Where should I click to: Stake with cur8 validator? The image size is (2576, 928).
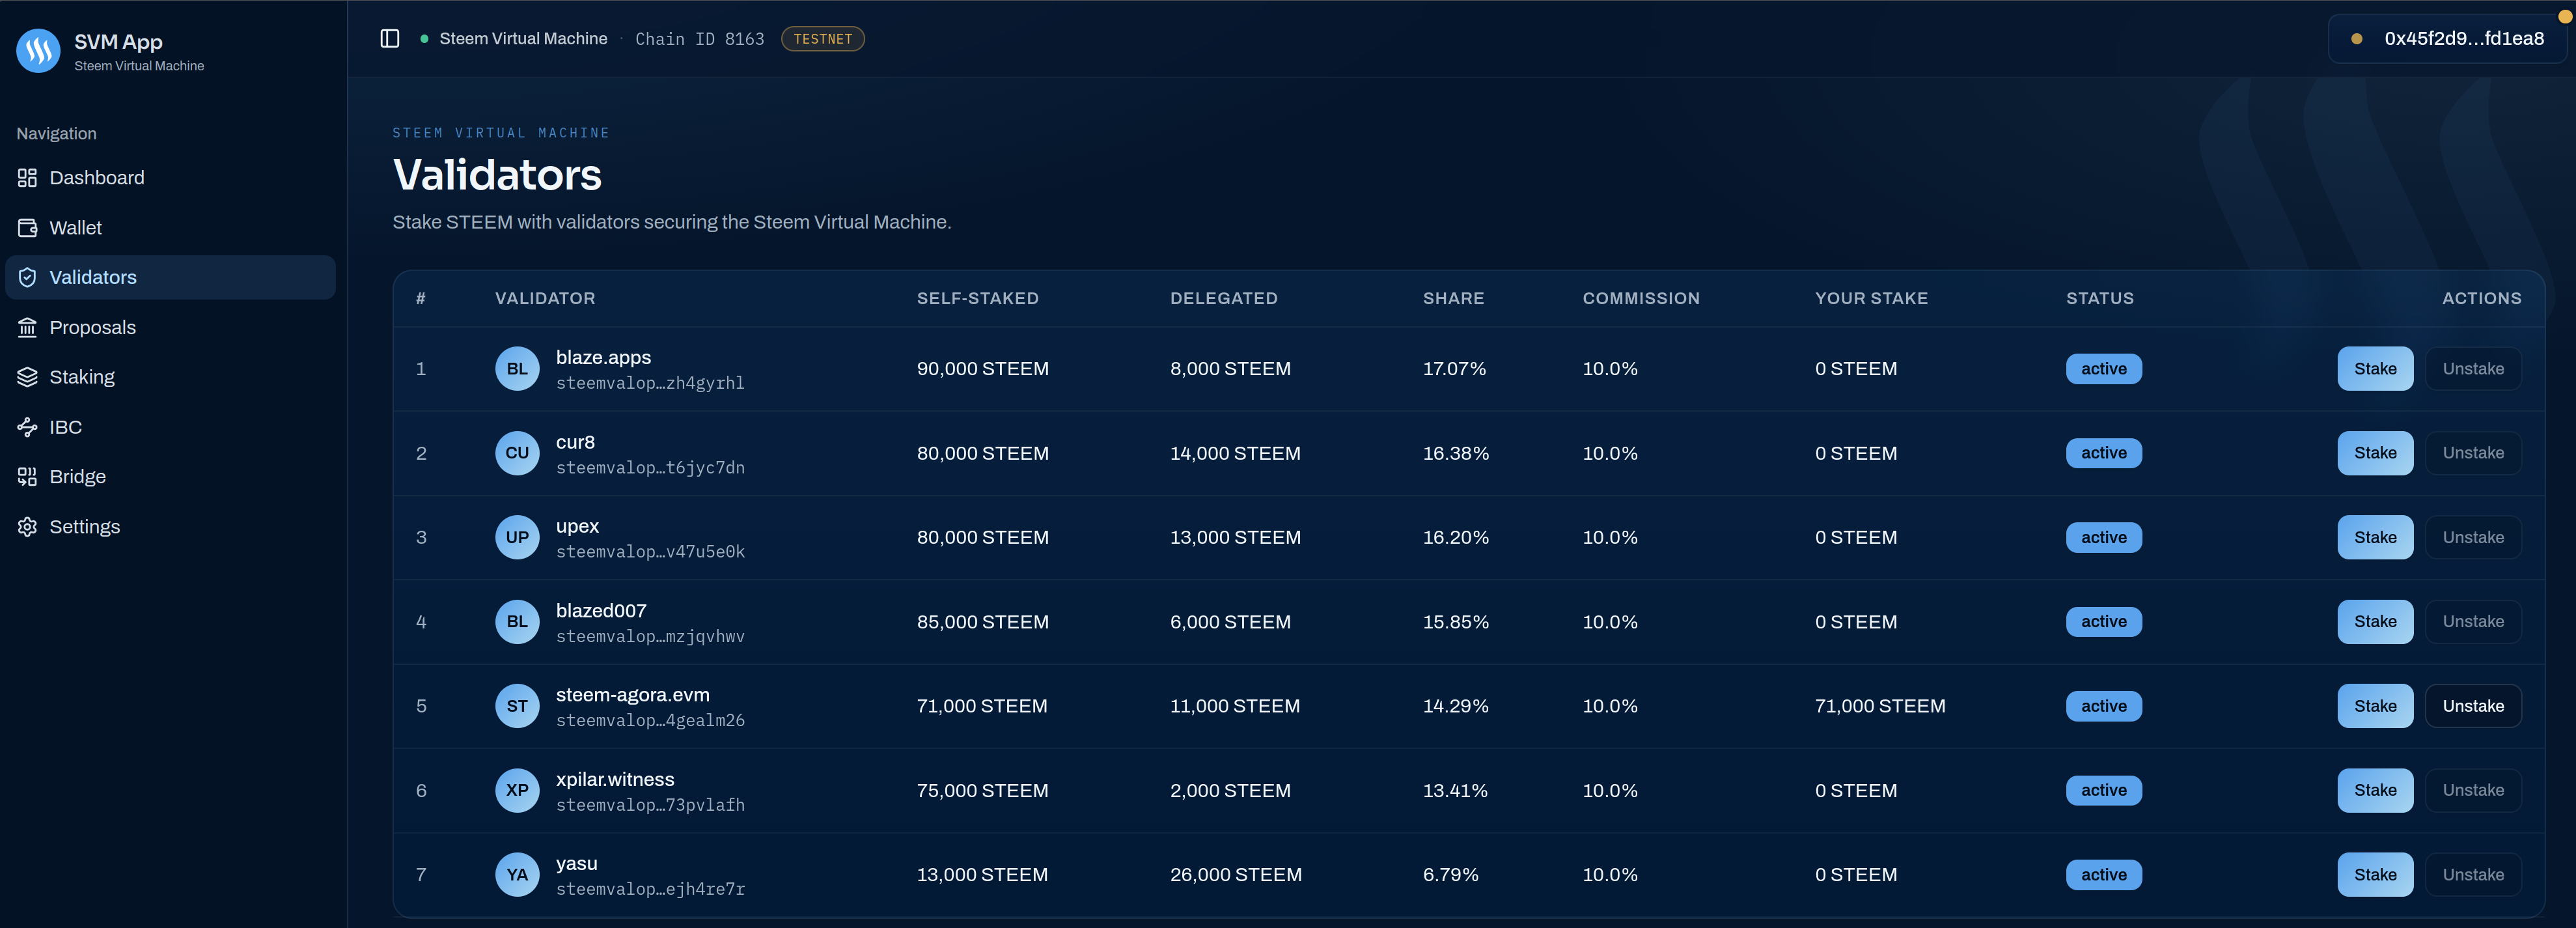coord(2374,453)
